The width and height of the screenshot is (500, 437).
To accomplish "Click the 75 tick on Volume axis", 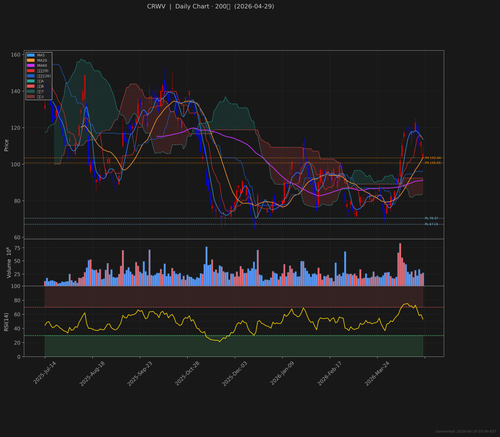I will [x=17, y=248].
